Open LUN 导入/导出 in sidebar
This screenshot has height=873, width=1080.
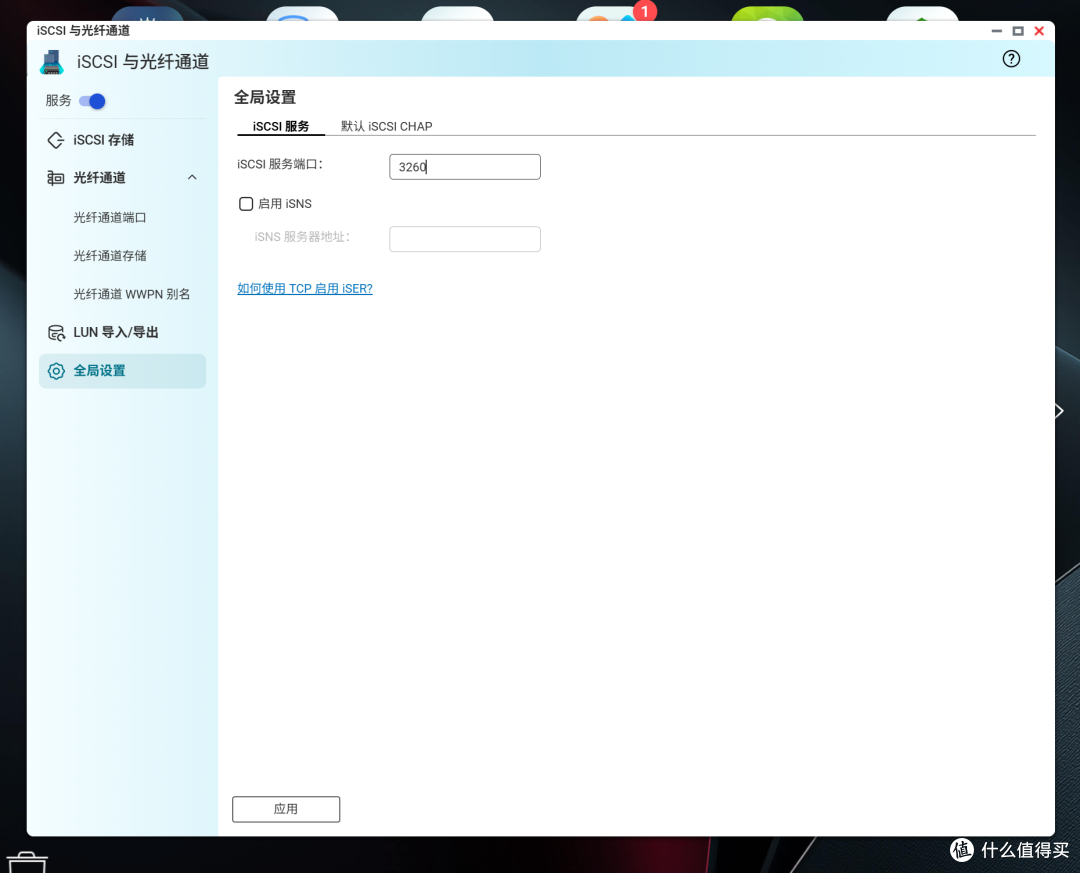tap(116, 332)
